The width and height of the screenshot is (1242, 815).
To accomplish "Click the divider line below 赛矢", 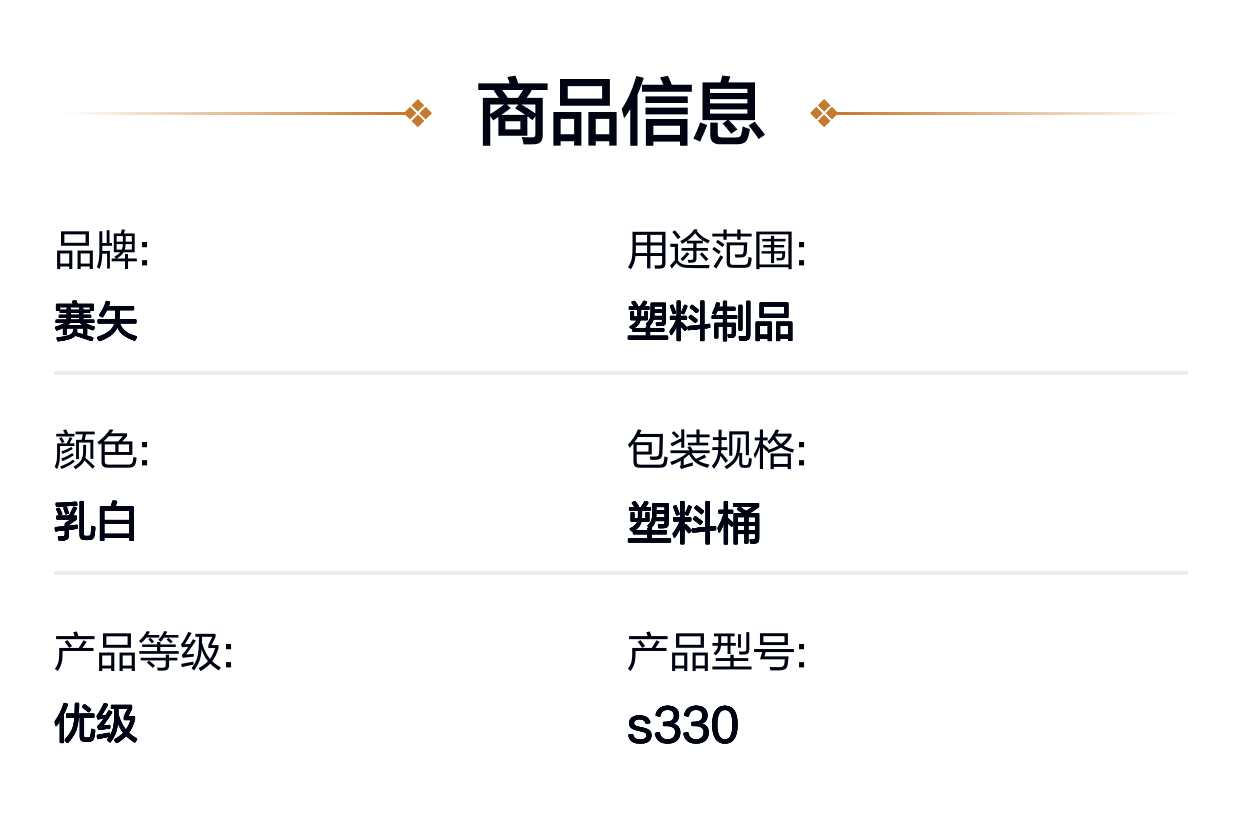I will click(621, 373).
